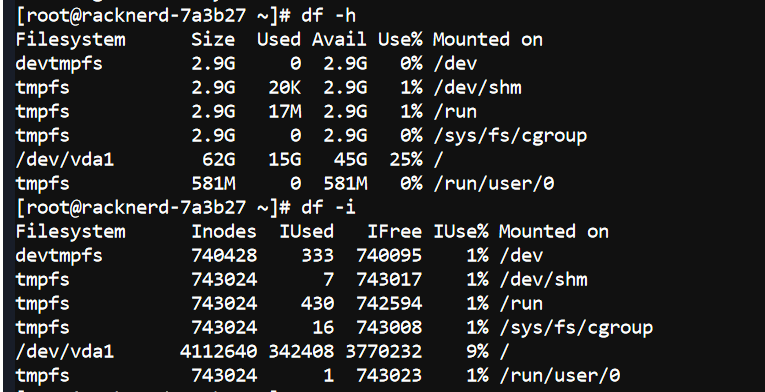Click the devtmpfs entry in the df -h output
The width and height of the screenshot is (765, 392).
(59, 64)
